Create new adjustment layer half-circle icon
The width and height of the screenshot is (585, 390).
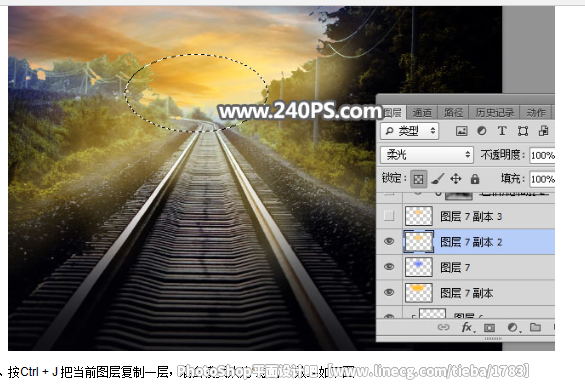[x=513, y=327]
